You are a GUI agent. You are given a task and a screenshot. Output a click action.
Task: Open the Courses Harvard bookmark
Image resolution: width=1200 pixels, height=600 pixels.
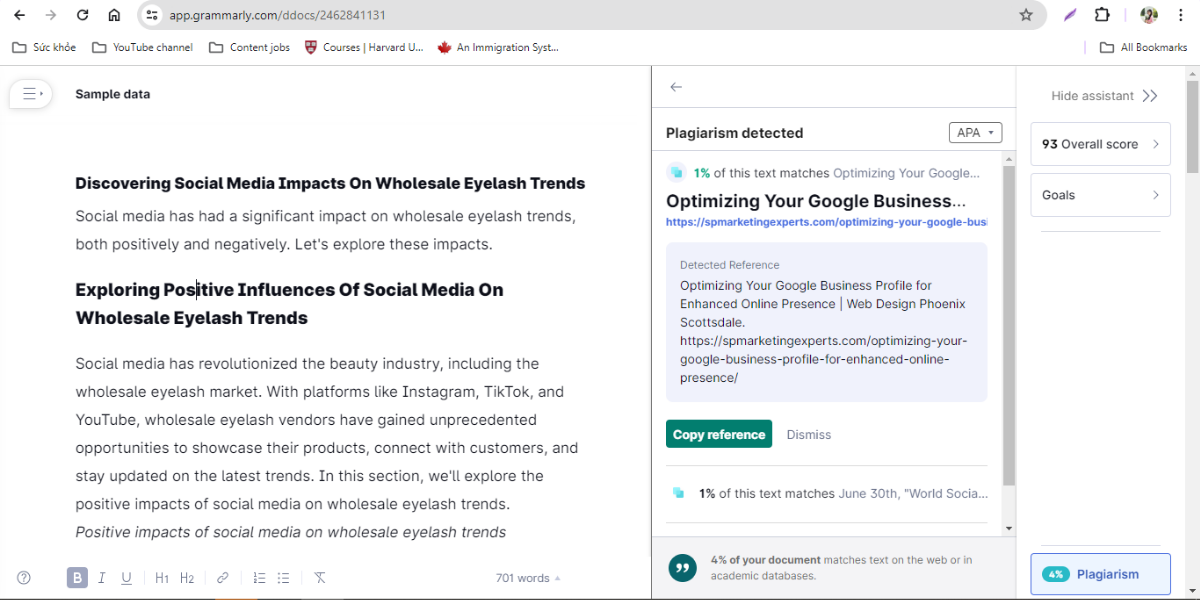tap(364, 47)
